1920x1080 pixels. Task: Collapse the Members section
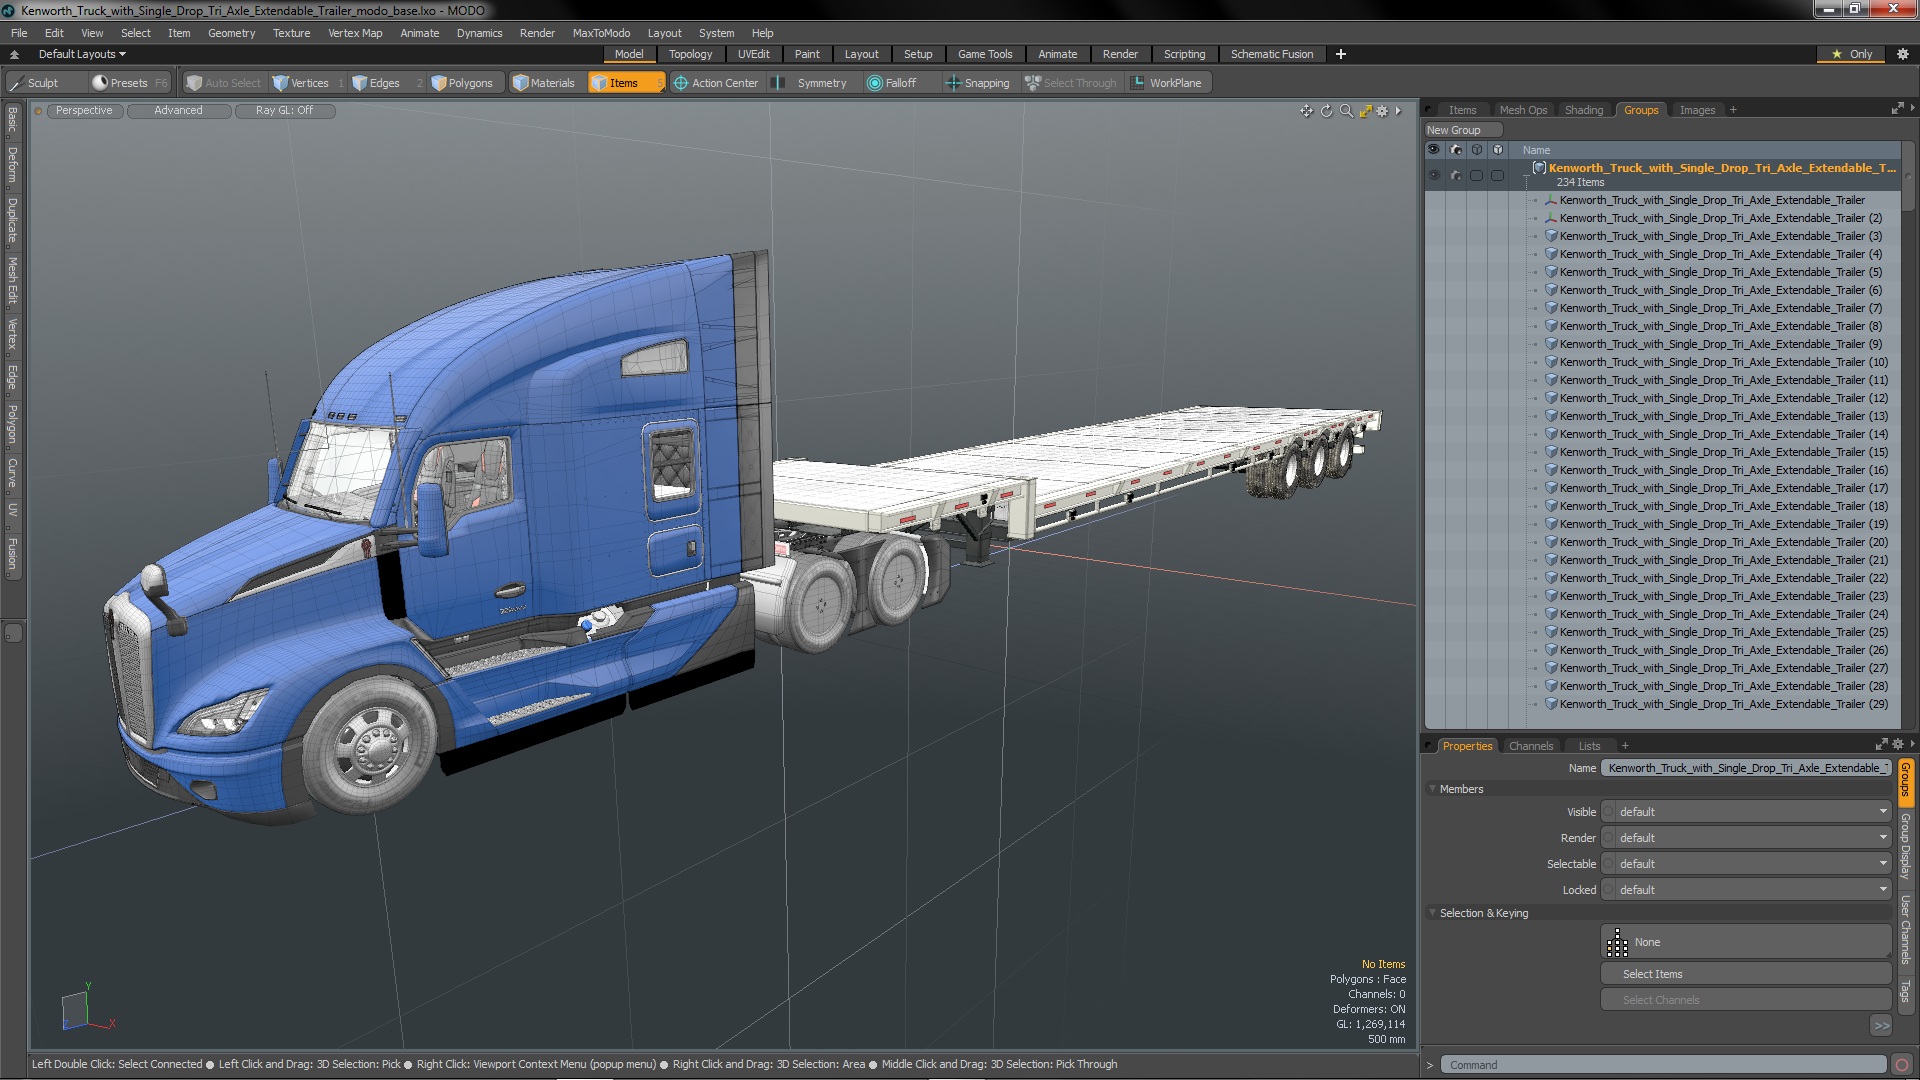(x=1432, y=789)
